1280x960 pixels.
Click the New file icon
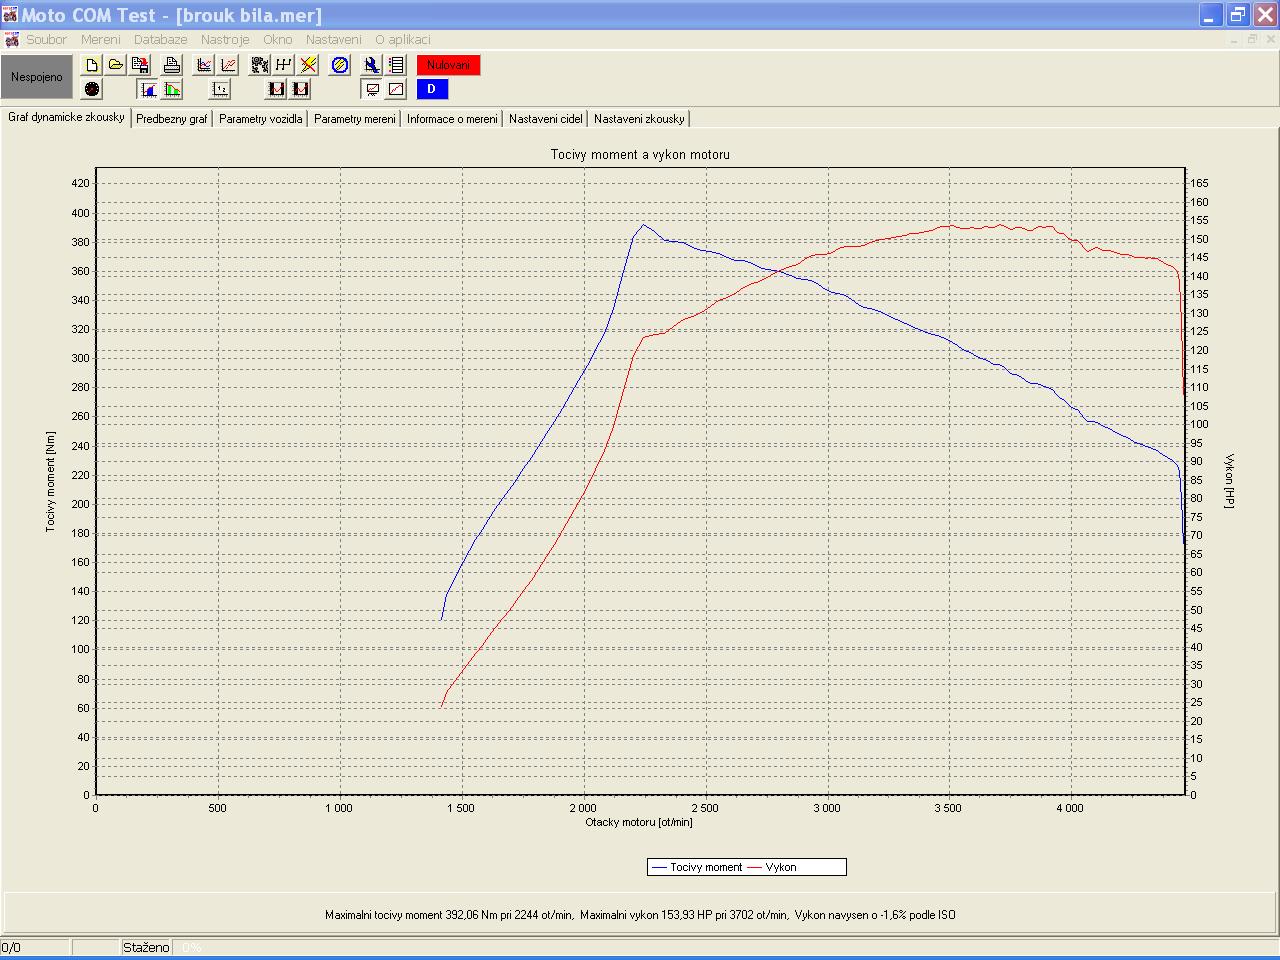click(x=92, y=65)
